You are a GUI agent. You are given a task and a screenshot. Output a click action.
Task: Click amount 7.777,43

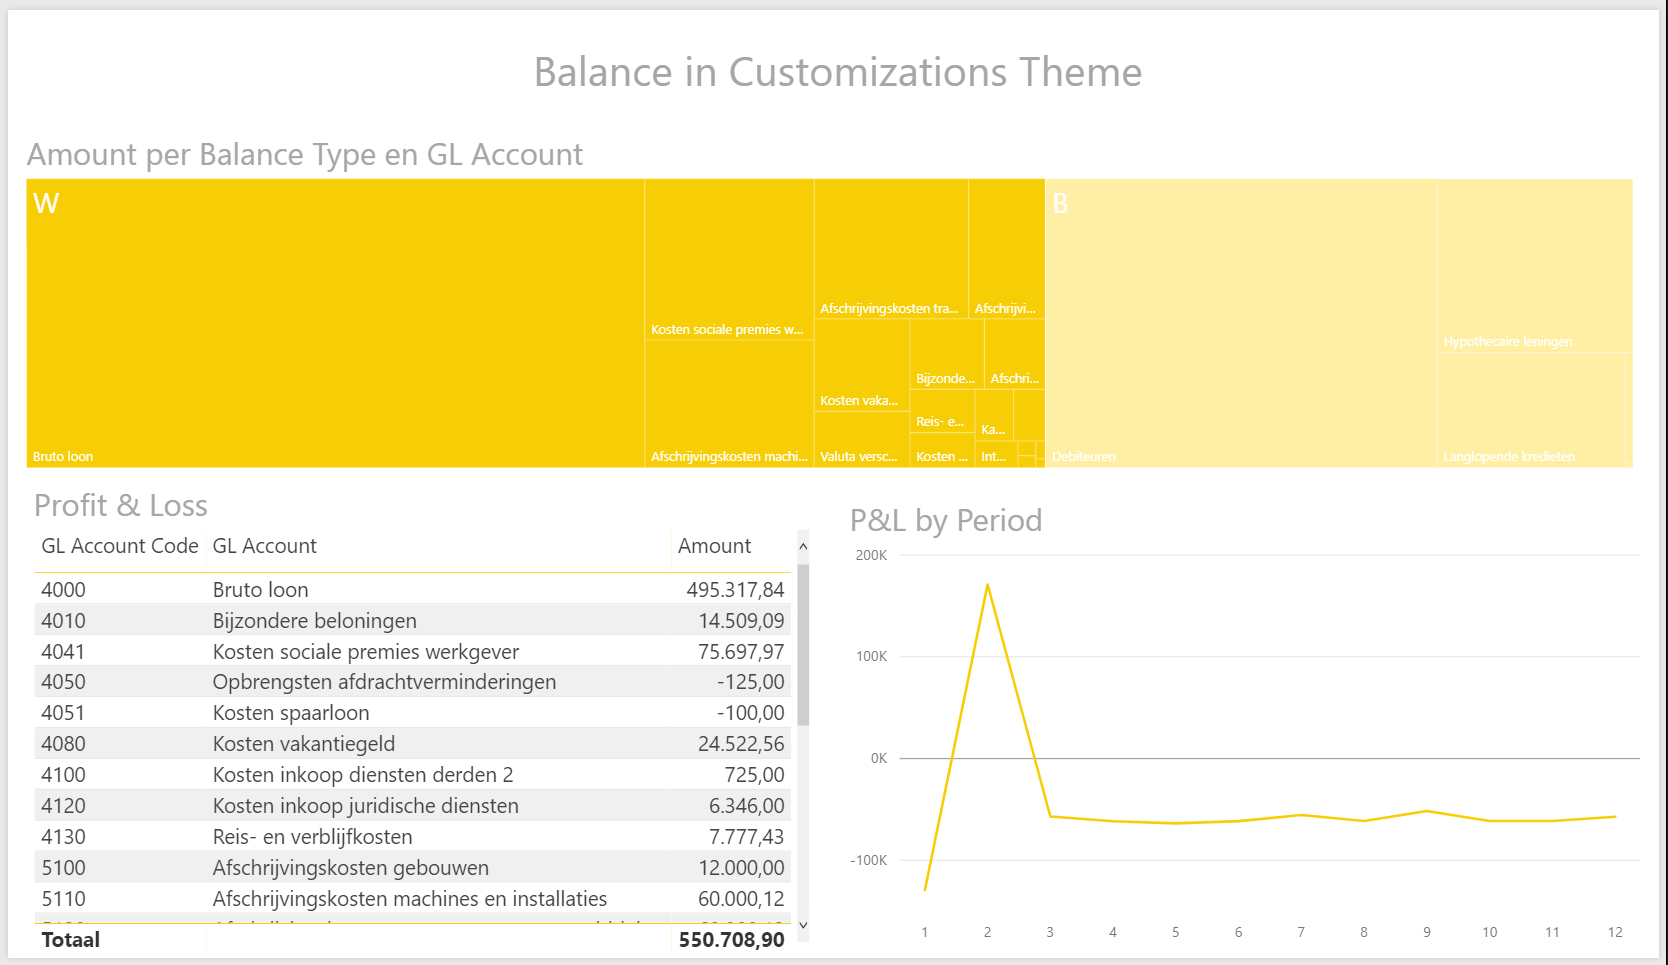(746, 837)
